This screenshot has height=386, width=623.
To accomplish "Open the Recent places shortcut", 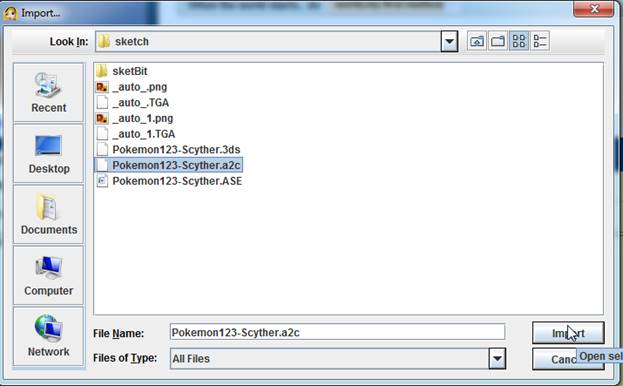I will click(48, 93).
